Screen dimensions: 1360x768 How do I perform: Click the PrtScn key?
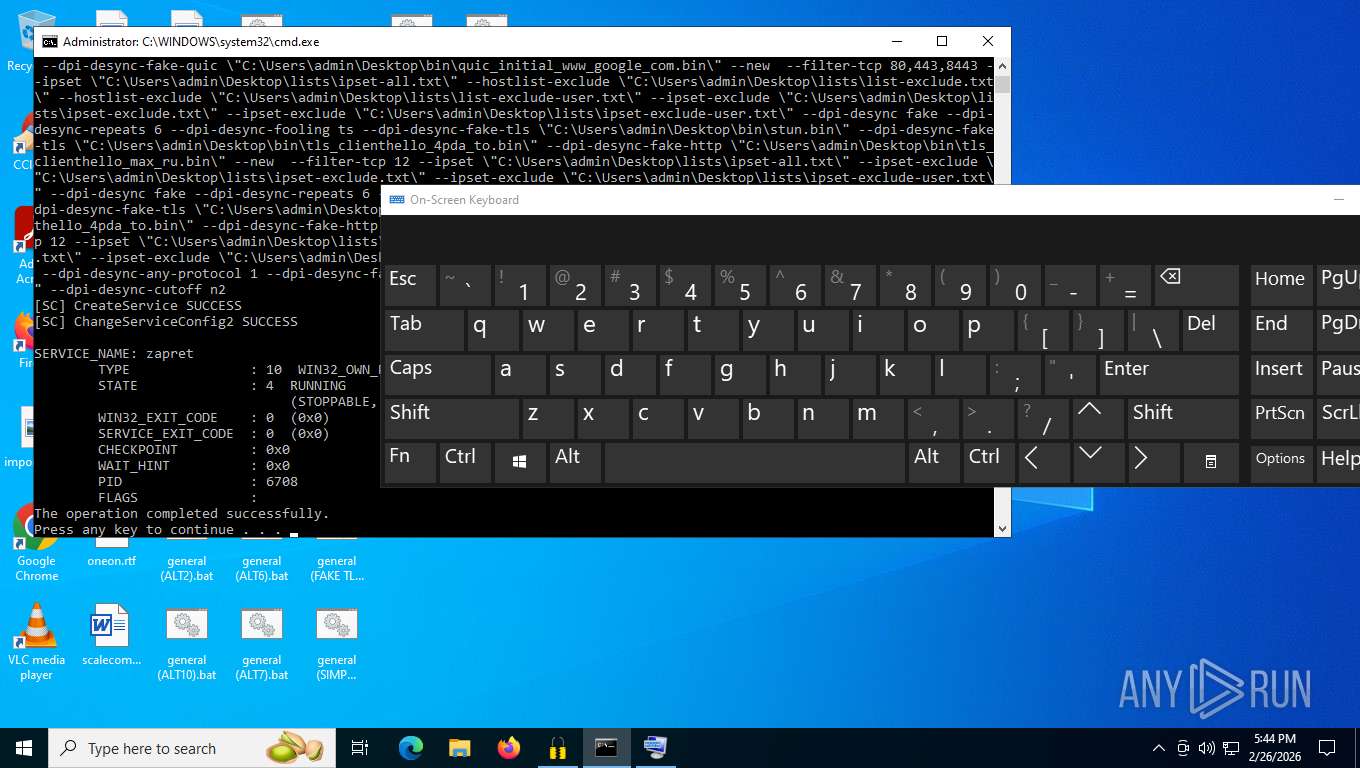coord(1281,419)
